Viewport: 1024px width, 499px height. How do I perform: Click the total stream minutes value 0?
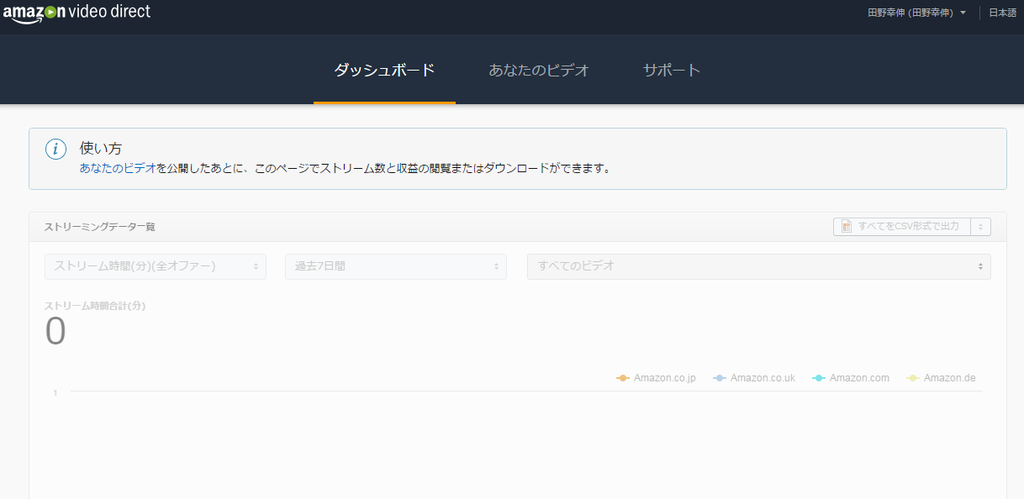(56, 331)
